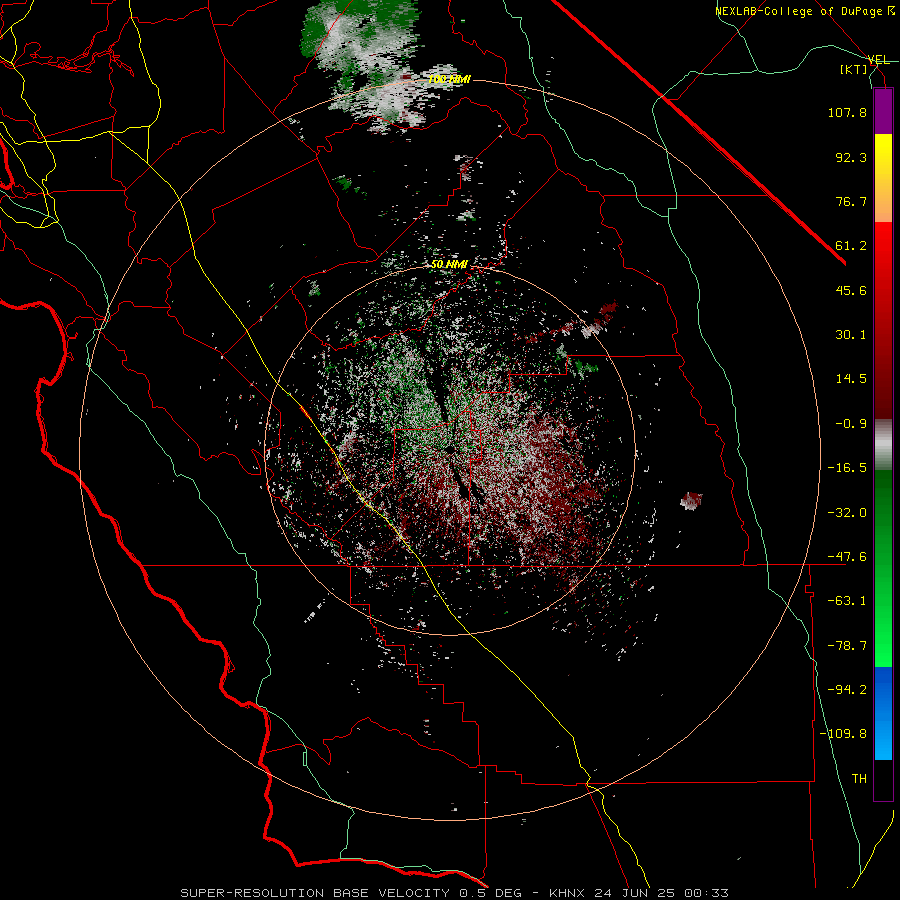Click the -32.0 velocity scale value
900x900 pixels.
(847, 513)
